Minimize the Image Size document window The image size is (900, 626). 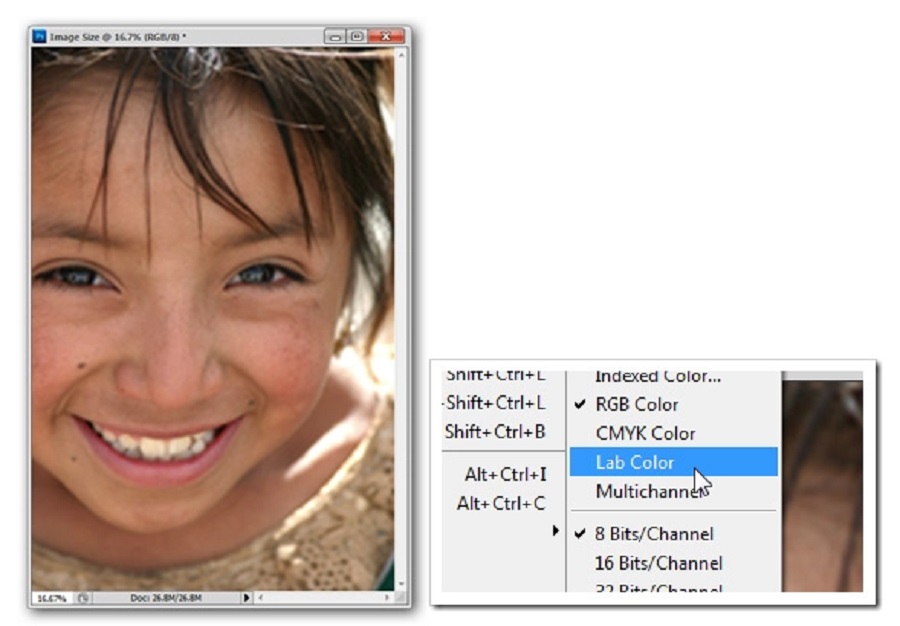335,36
